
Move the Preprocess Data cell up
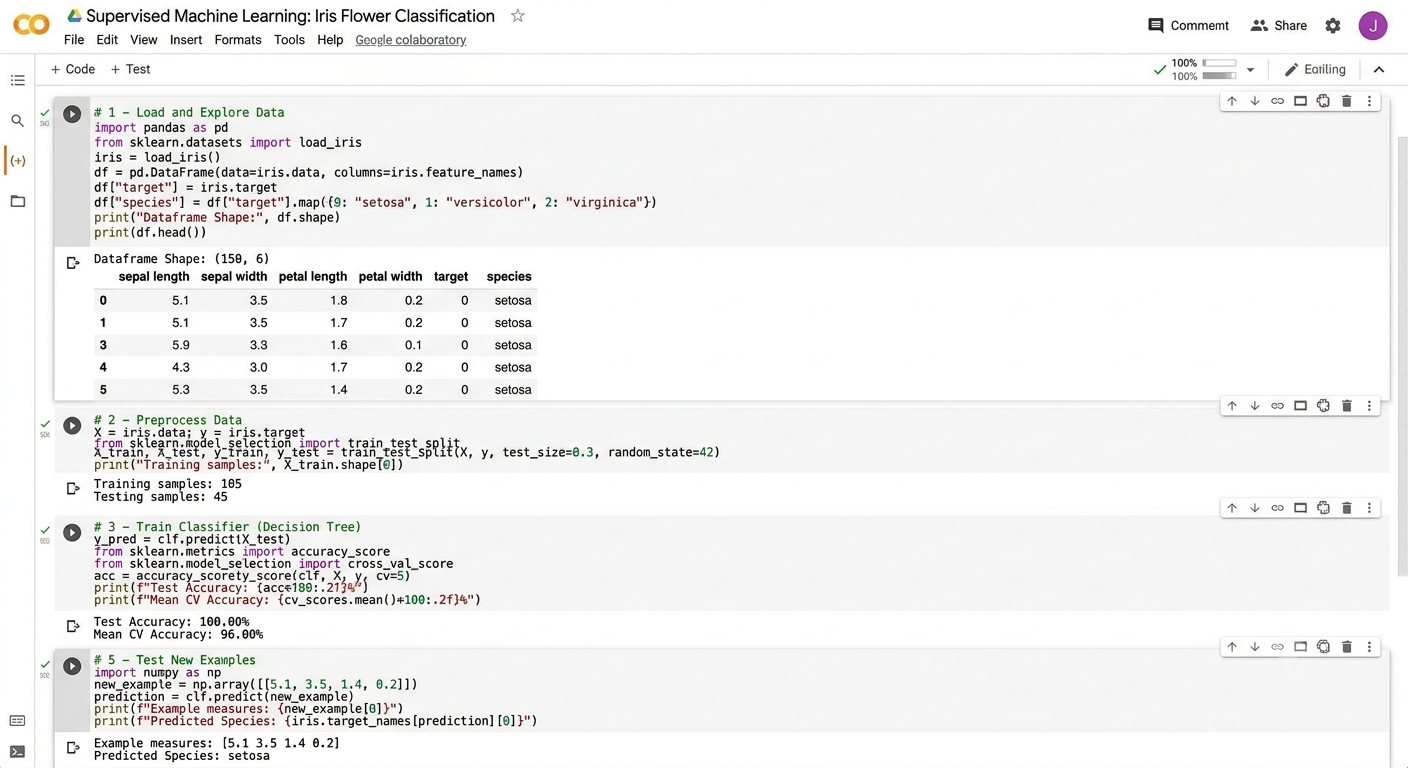pos(1232,406)
